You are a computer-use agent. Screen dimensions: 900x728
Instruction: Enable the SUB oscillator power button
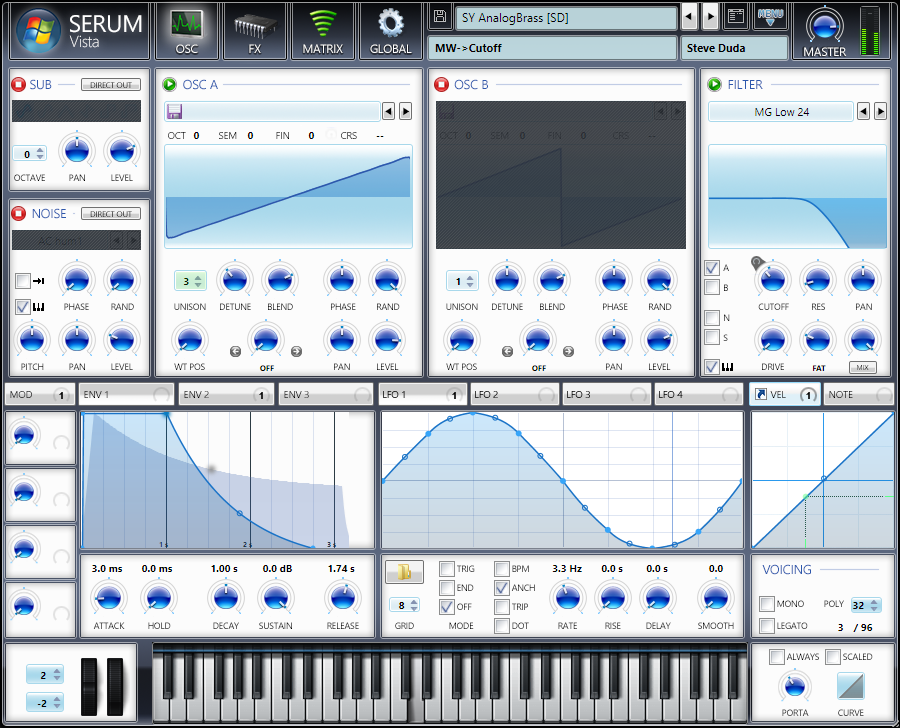pos(18,84)
